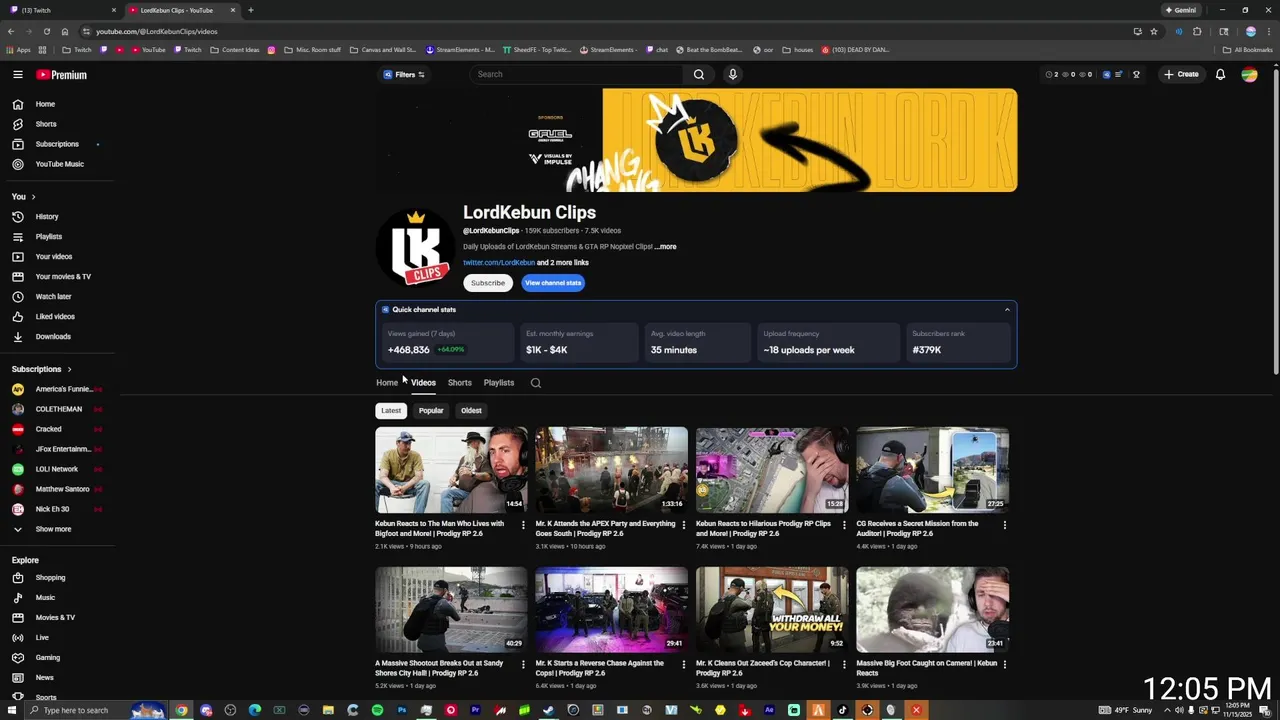Open YouTube Music from sidebar
This screenshot has height=720, width=1280.
[58, 164]
